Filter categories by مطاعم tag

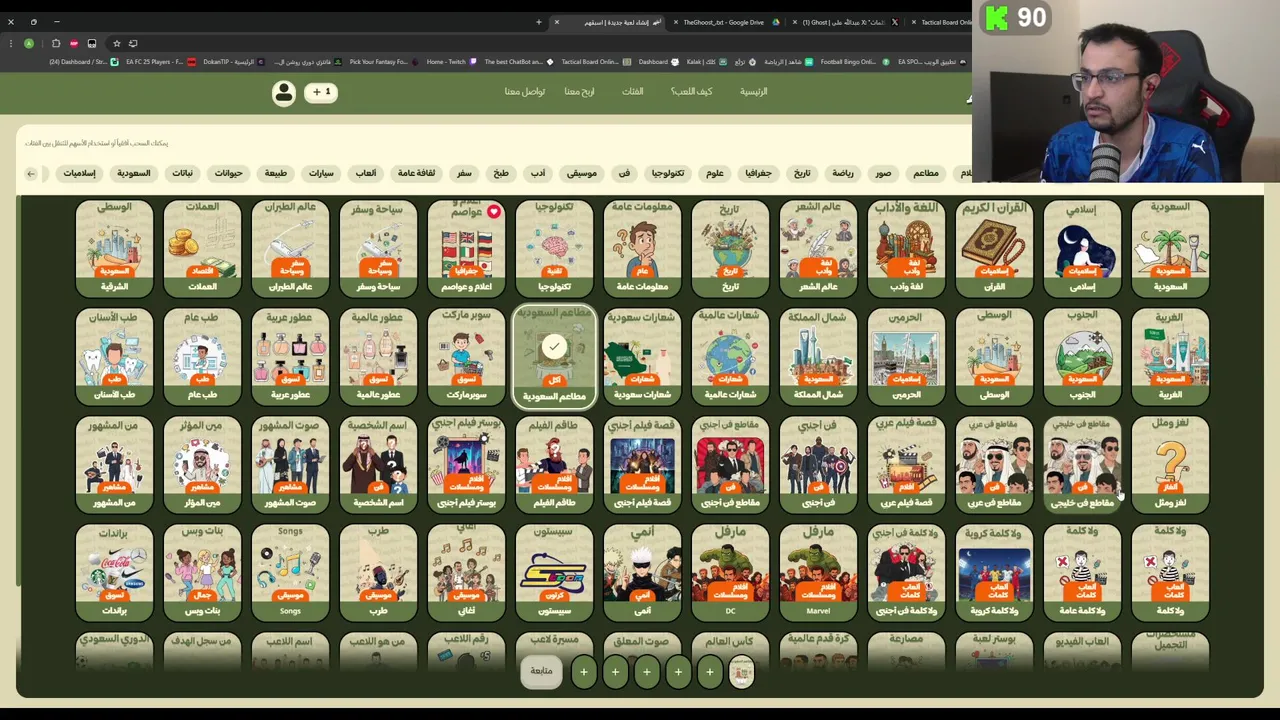pyautogui.click(x=926, y=173)
